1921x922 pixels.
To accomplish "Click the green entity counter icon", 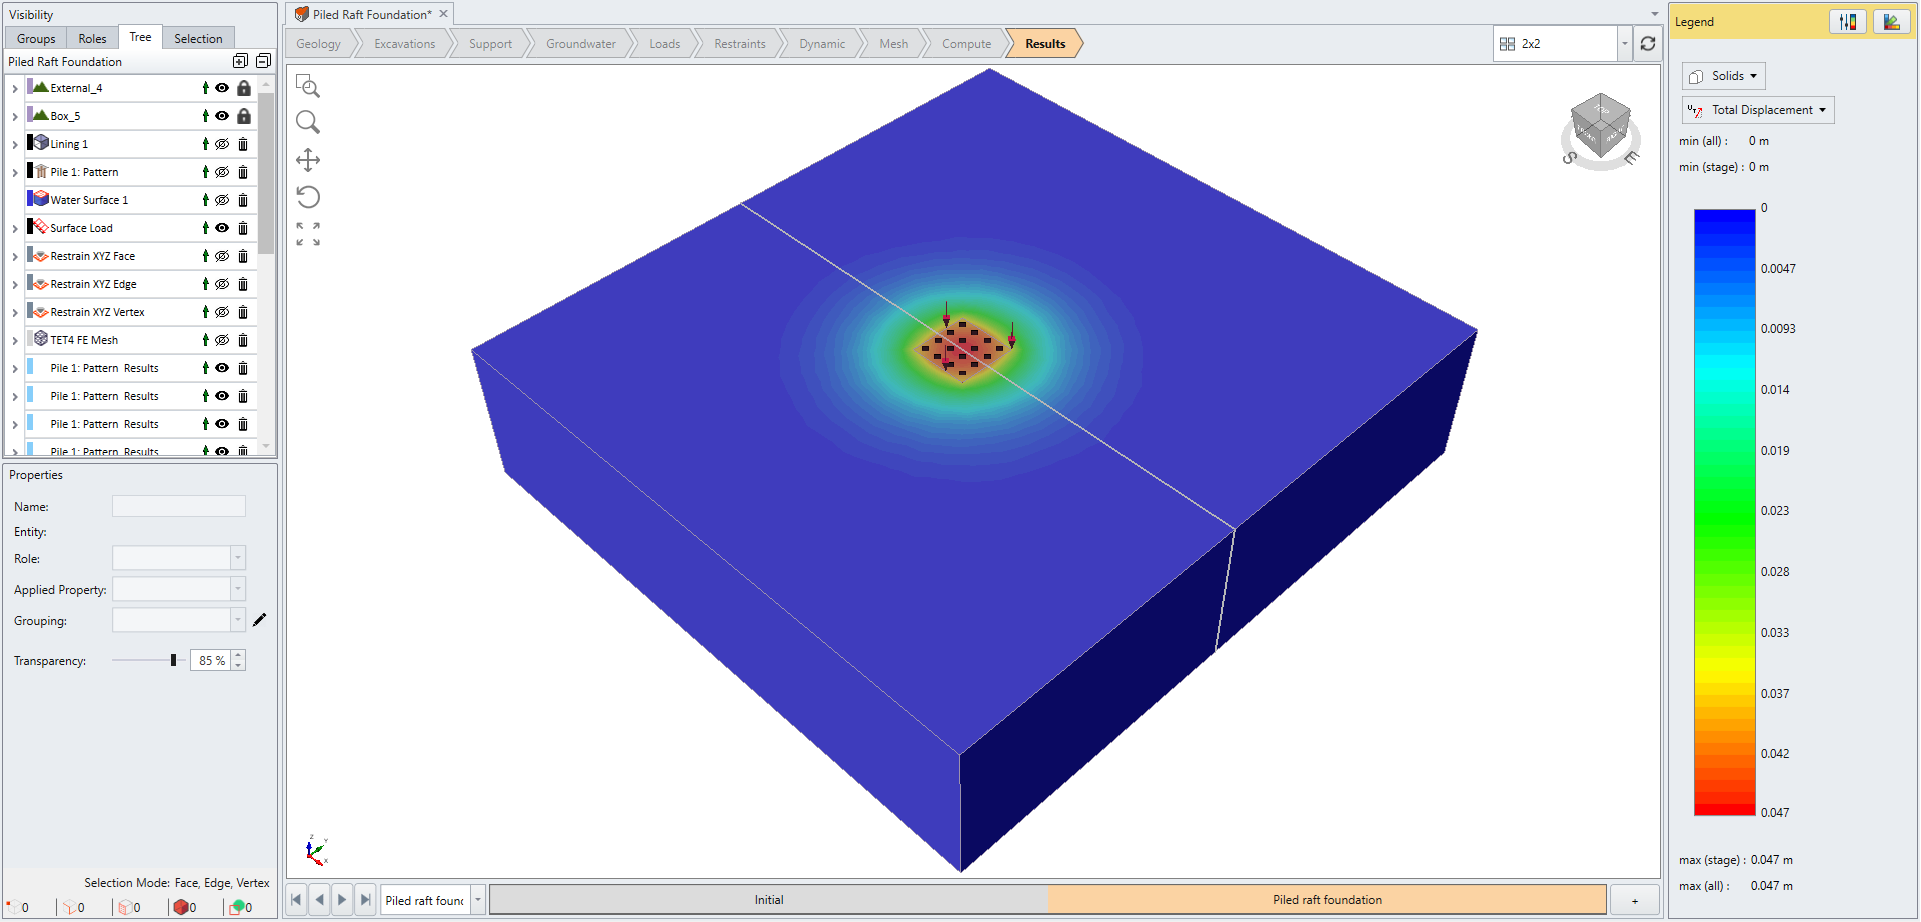I will tap(237, 907).
